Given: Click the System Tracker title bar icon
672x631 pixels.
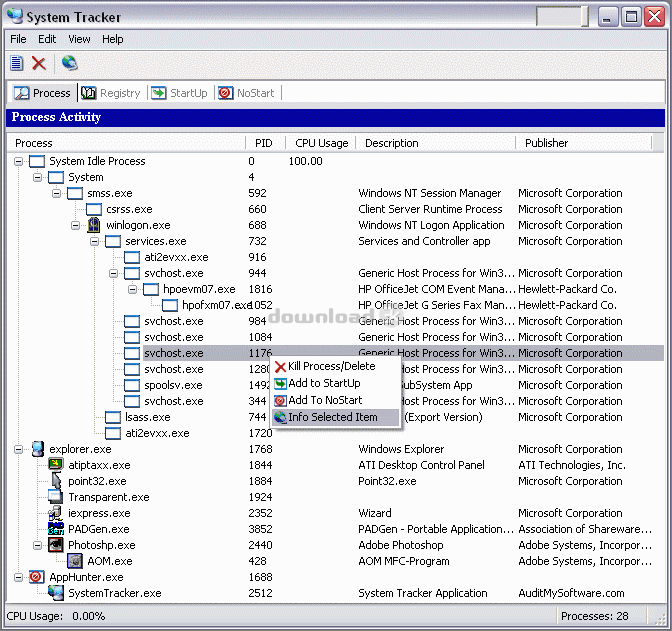Looking at the screenshot, I should 15,16.
